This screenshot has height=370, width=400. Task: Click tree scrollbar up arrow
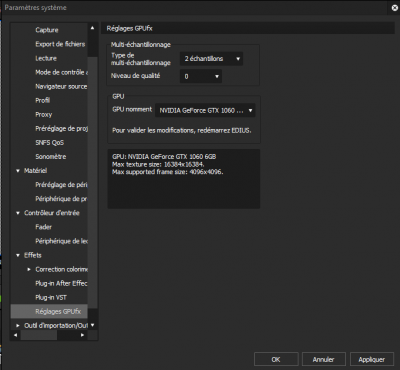[92, 28]
